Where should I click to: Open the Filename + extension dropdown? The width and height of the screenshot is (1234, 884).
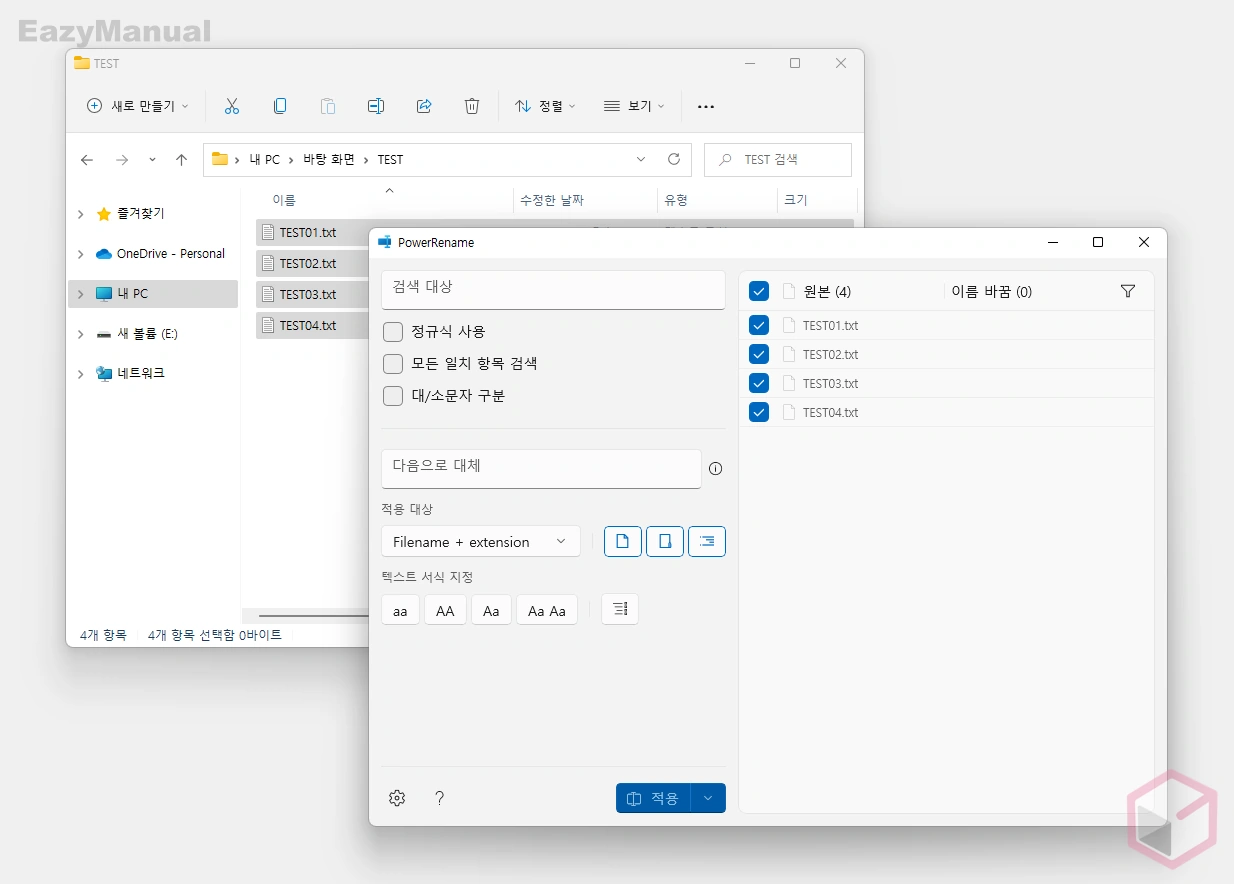pos(480,542)
